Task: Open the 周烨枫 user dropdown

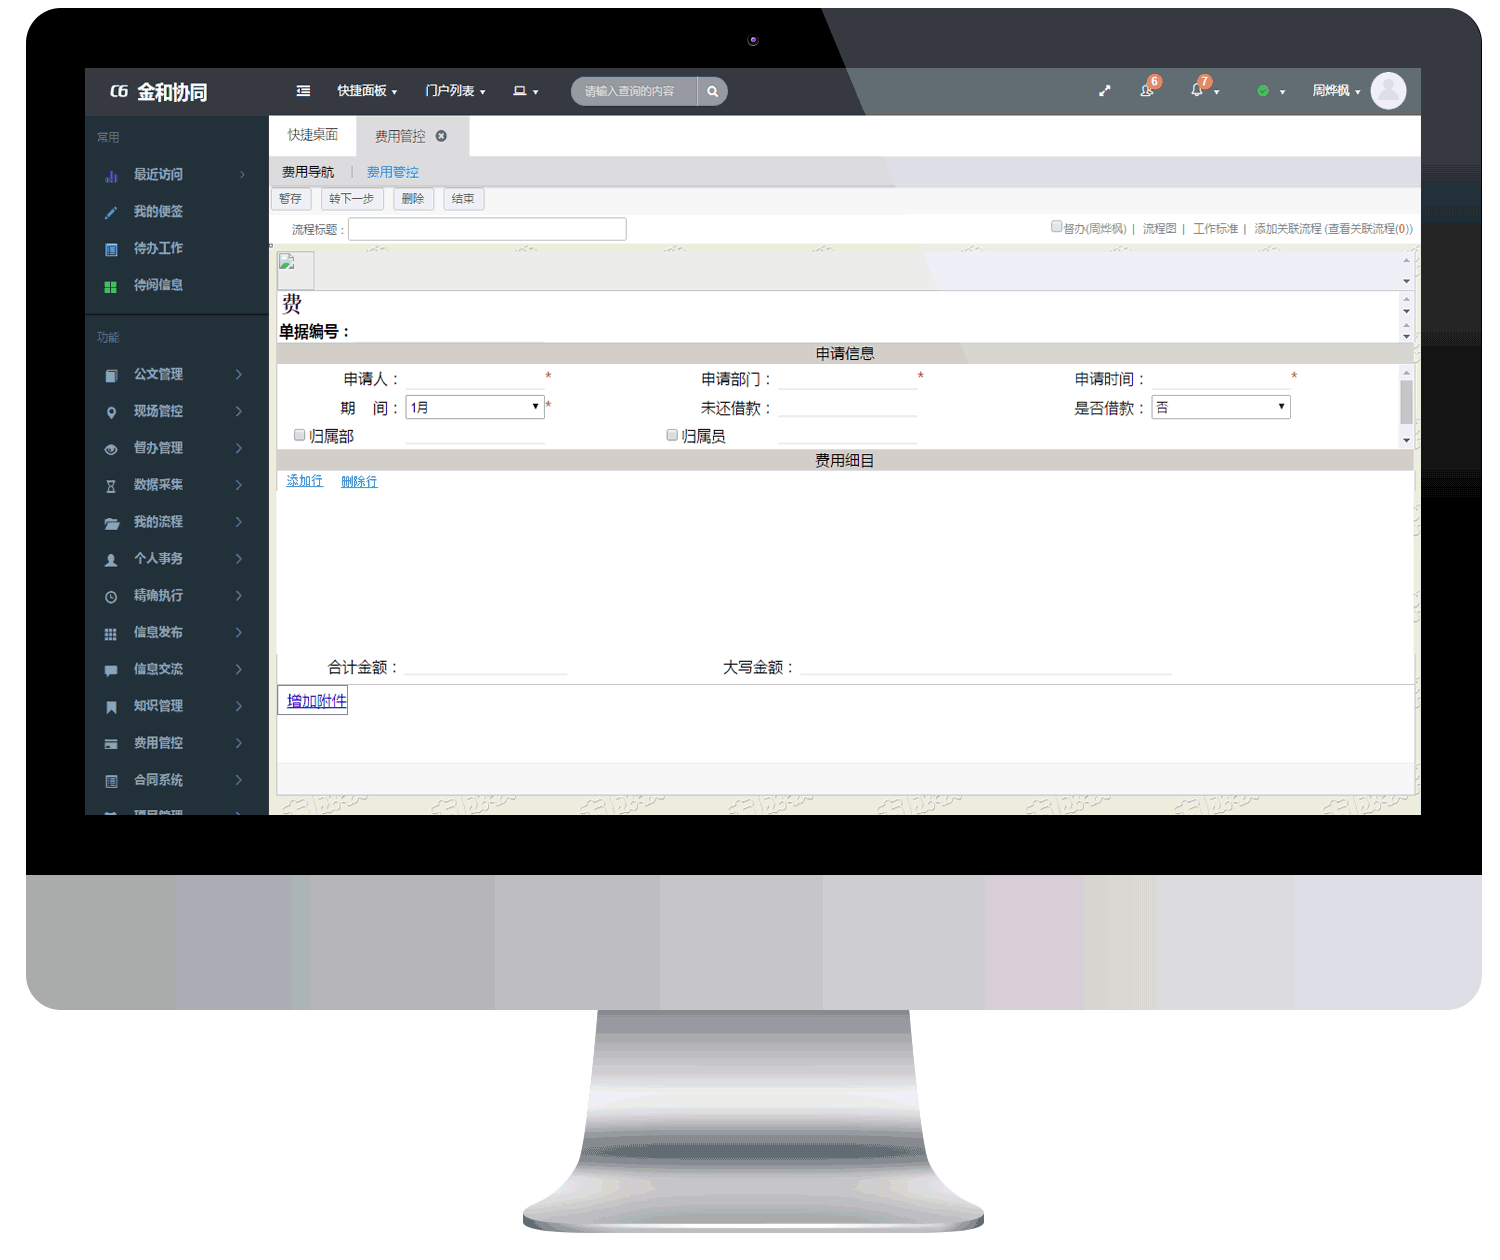Action: (1336, 91)
